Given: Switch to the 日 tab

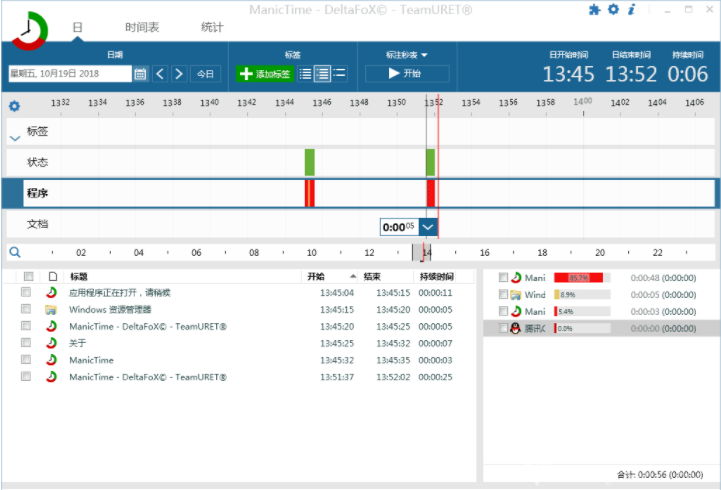Looking at the screenshot, I should [77, 28].
